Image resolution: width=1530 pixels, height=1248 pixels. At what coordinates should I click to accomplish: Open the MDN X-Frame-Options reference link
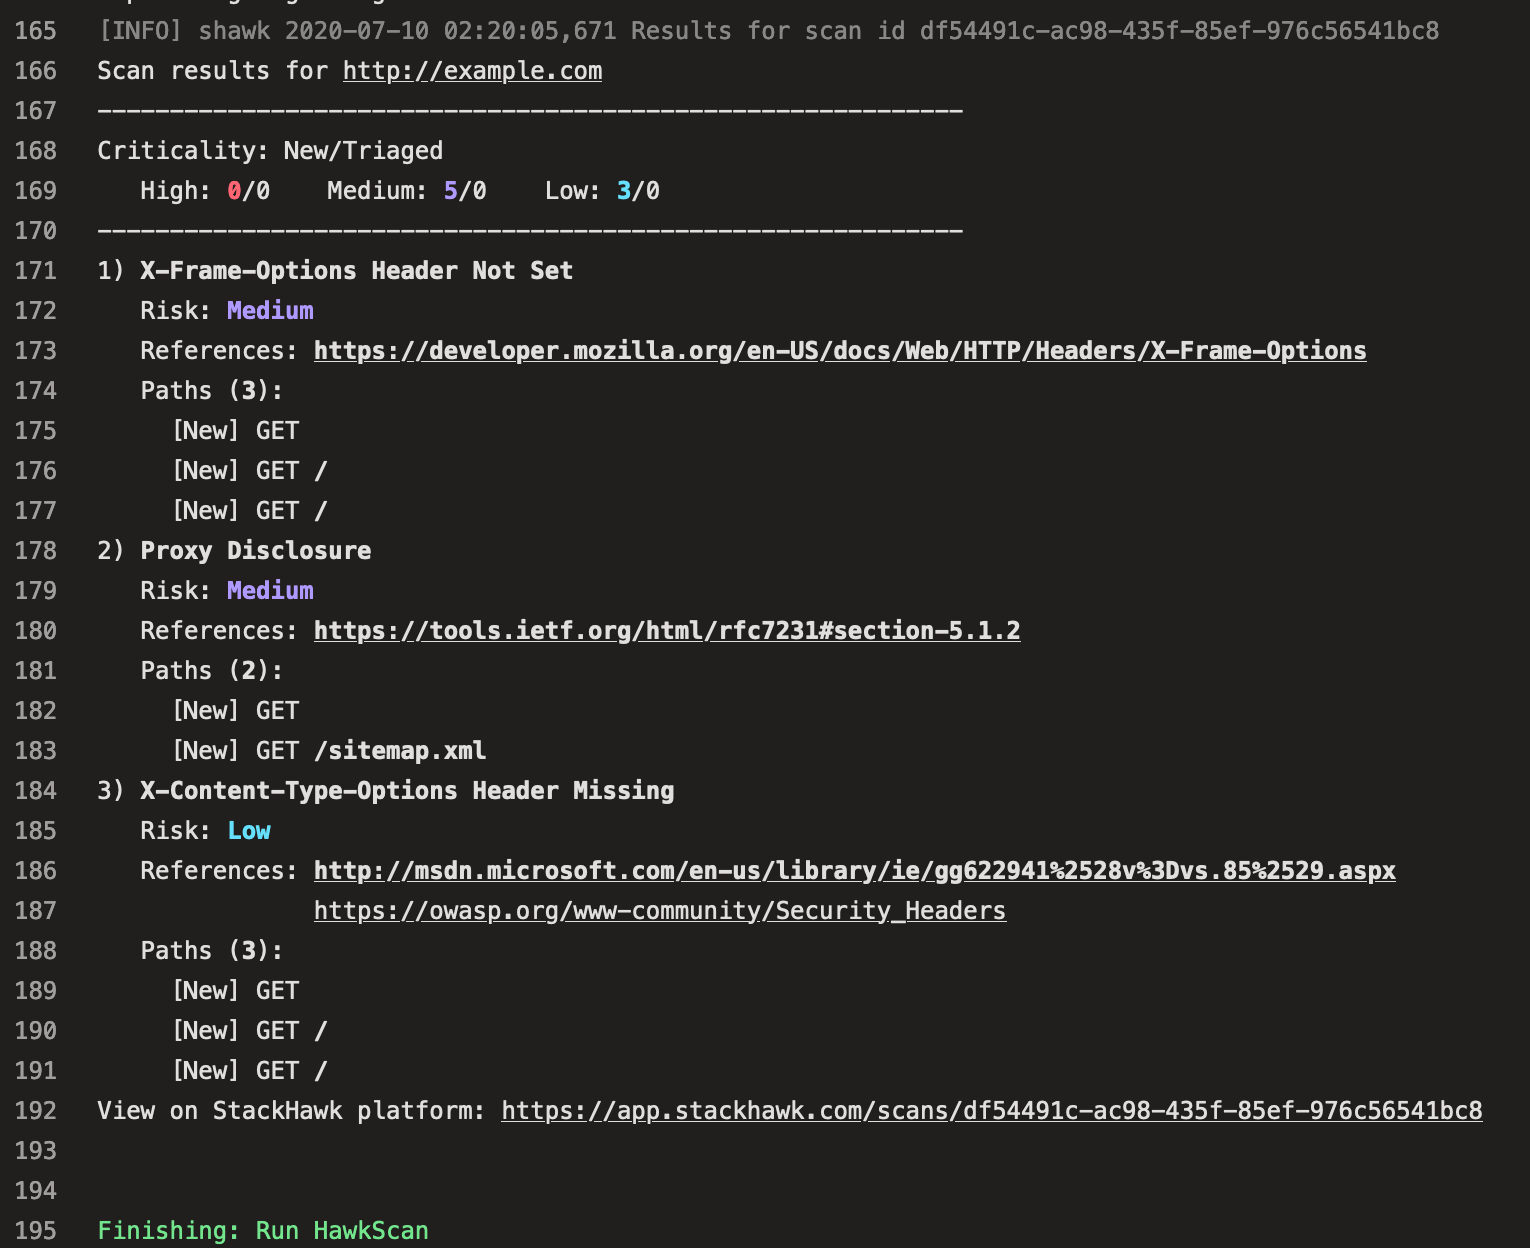pos(839,350)
